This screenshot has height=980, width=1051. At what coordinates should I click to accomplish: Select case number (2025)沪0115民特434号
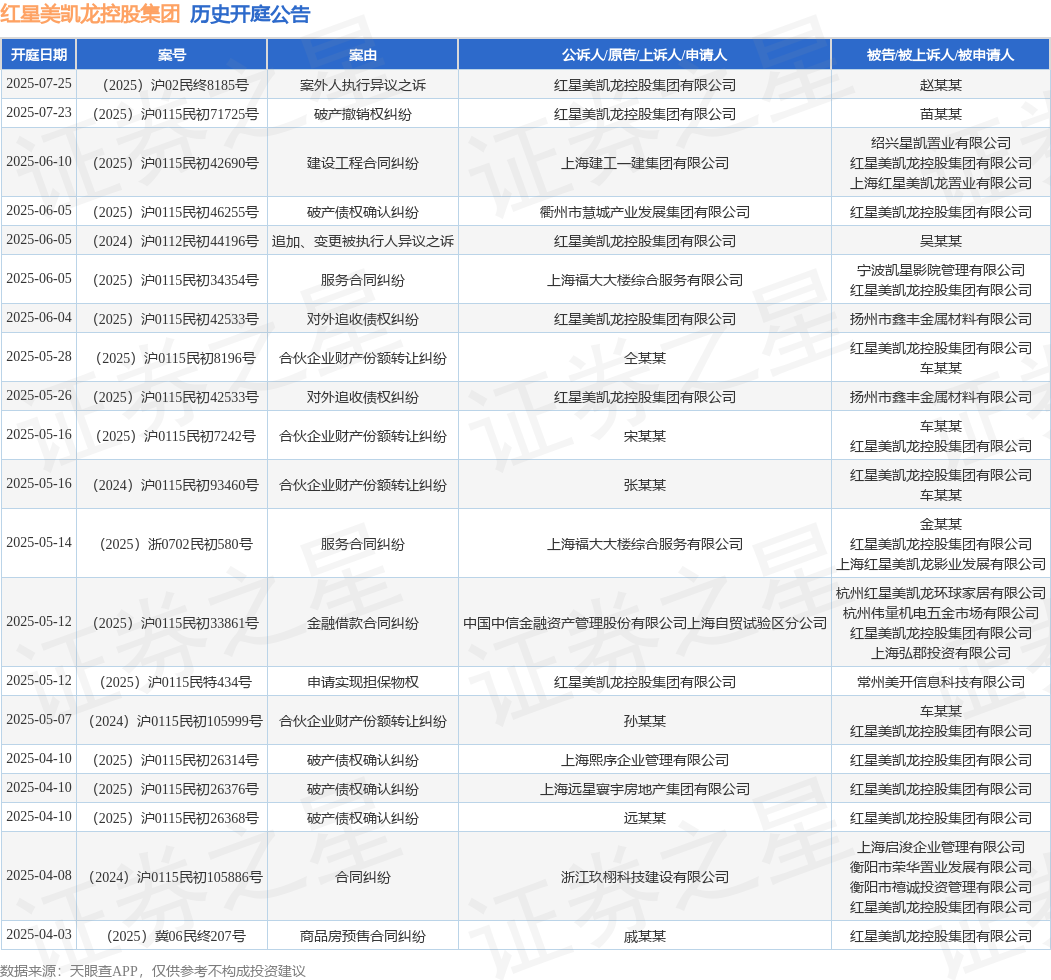click(x=172, y=682)
